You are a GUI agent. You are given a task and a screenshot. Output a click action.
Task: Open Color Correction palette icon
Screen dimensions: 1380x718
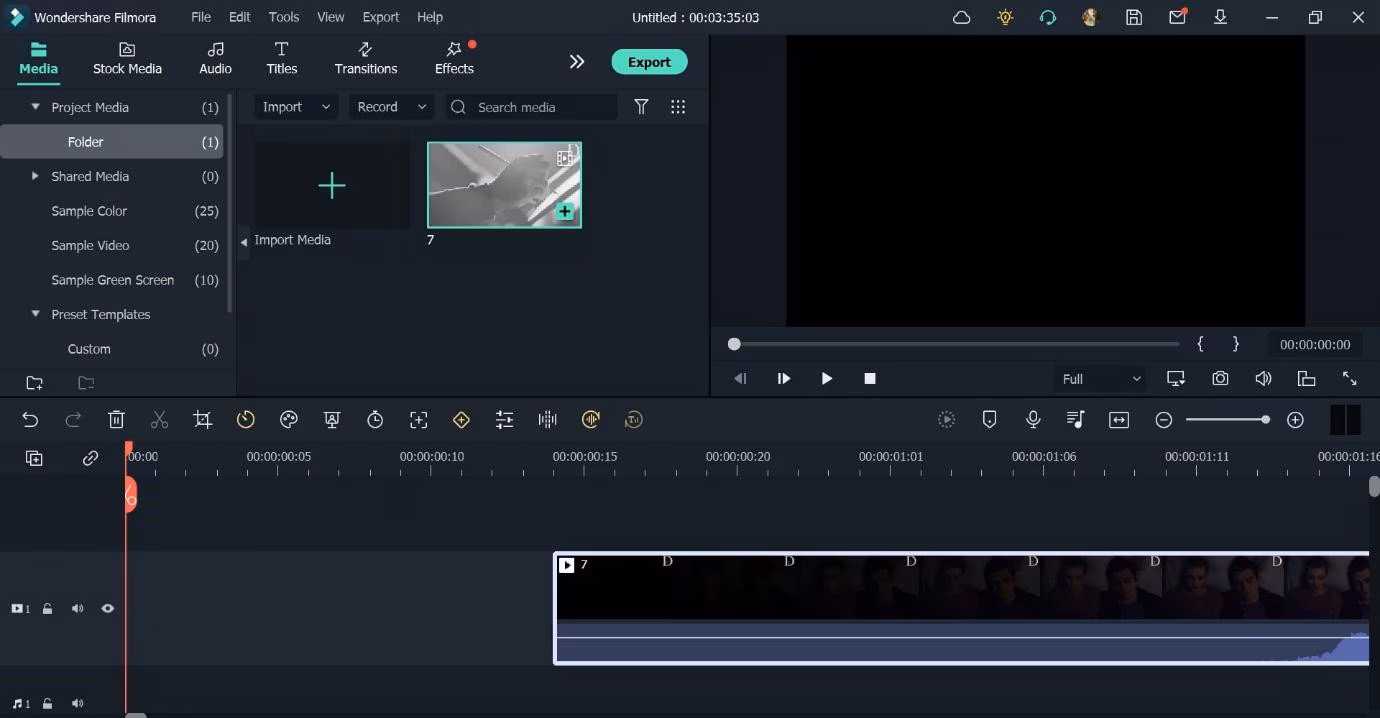click(289, 420)
